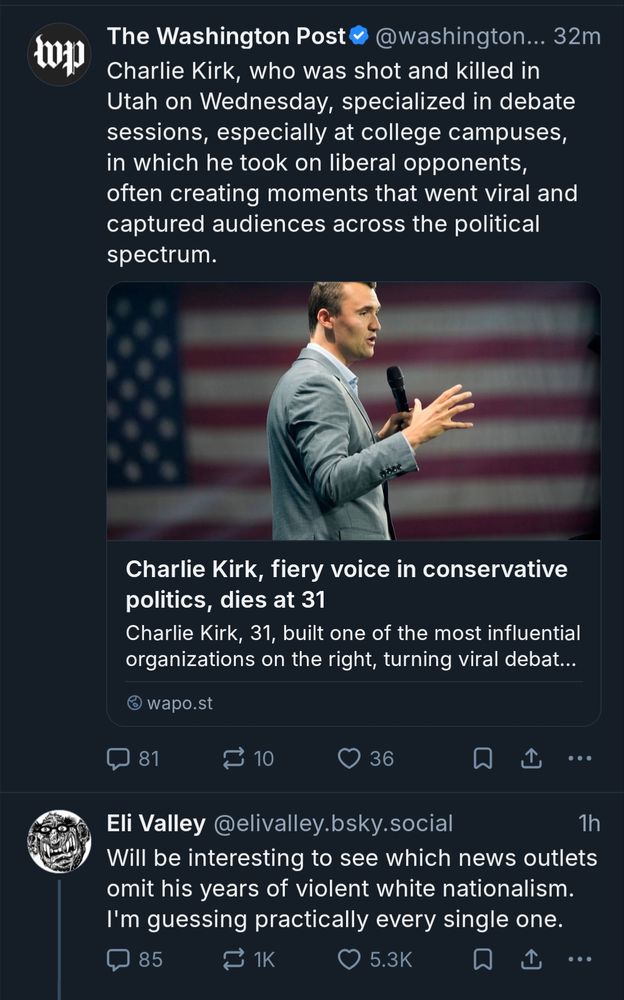Like the Washington Post's post

(x=347, y=758)
